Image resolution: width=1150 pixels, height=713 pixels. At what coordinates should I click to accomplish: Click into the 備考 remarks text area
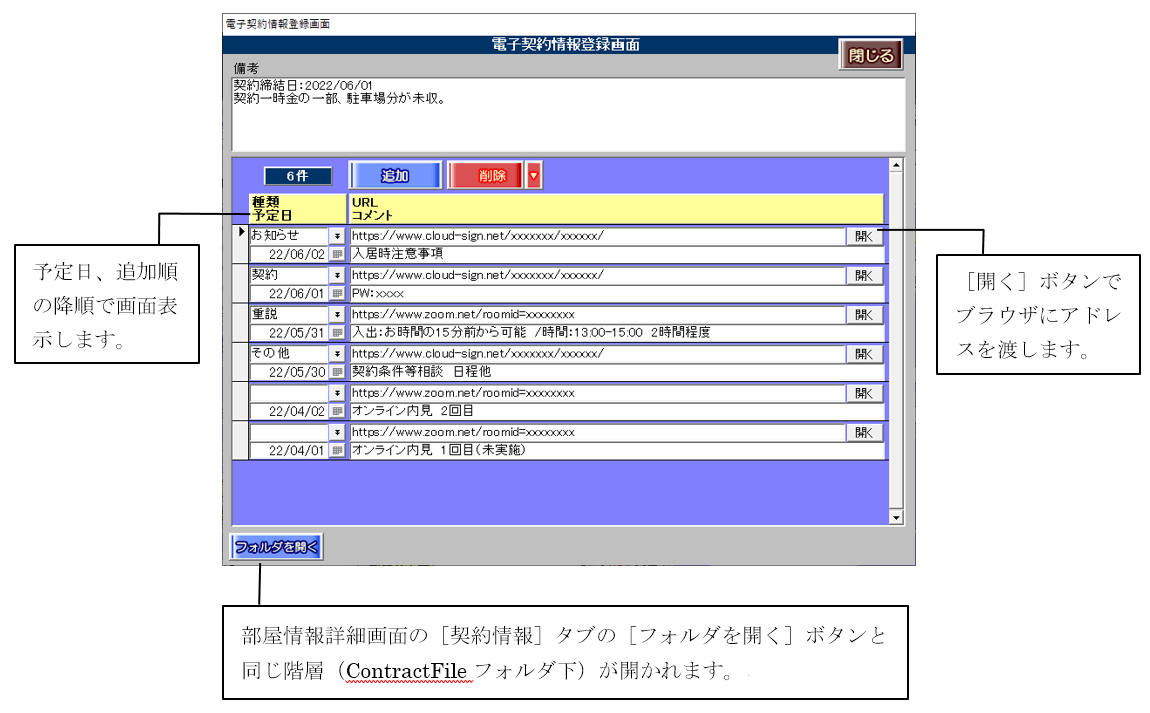pyautogui.click(x=567, y=122)
